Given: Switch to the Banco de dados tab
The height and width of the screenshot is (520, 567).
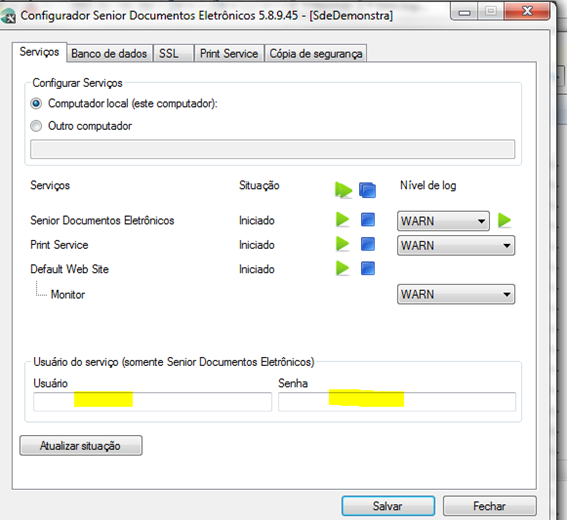Looking at the screenshot, I should tap(109, 54).
